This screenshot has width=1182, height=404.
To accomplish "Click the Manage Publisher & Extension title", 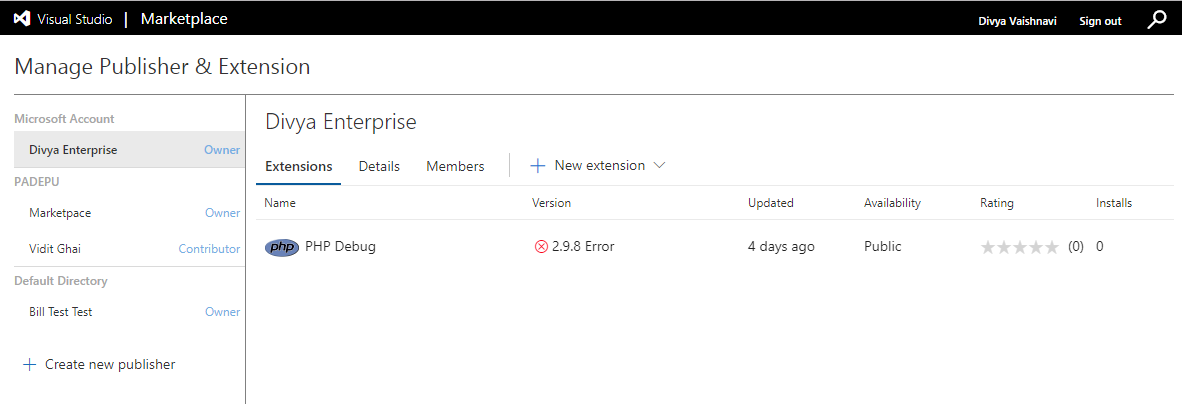I will click(162, 66).
